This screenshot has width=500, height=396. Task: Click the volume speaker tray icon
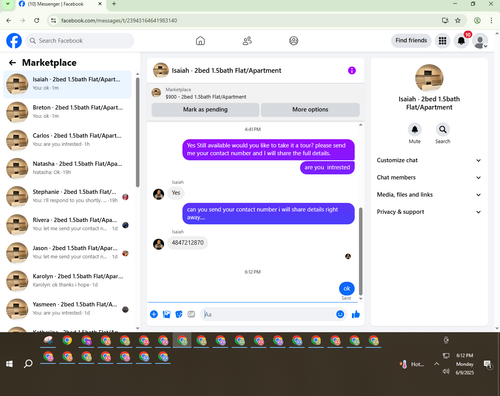click(x=446, y=371)
